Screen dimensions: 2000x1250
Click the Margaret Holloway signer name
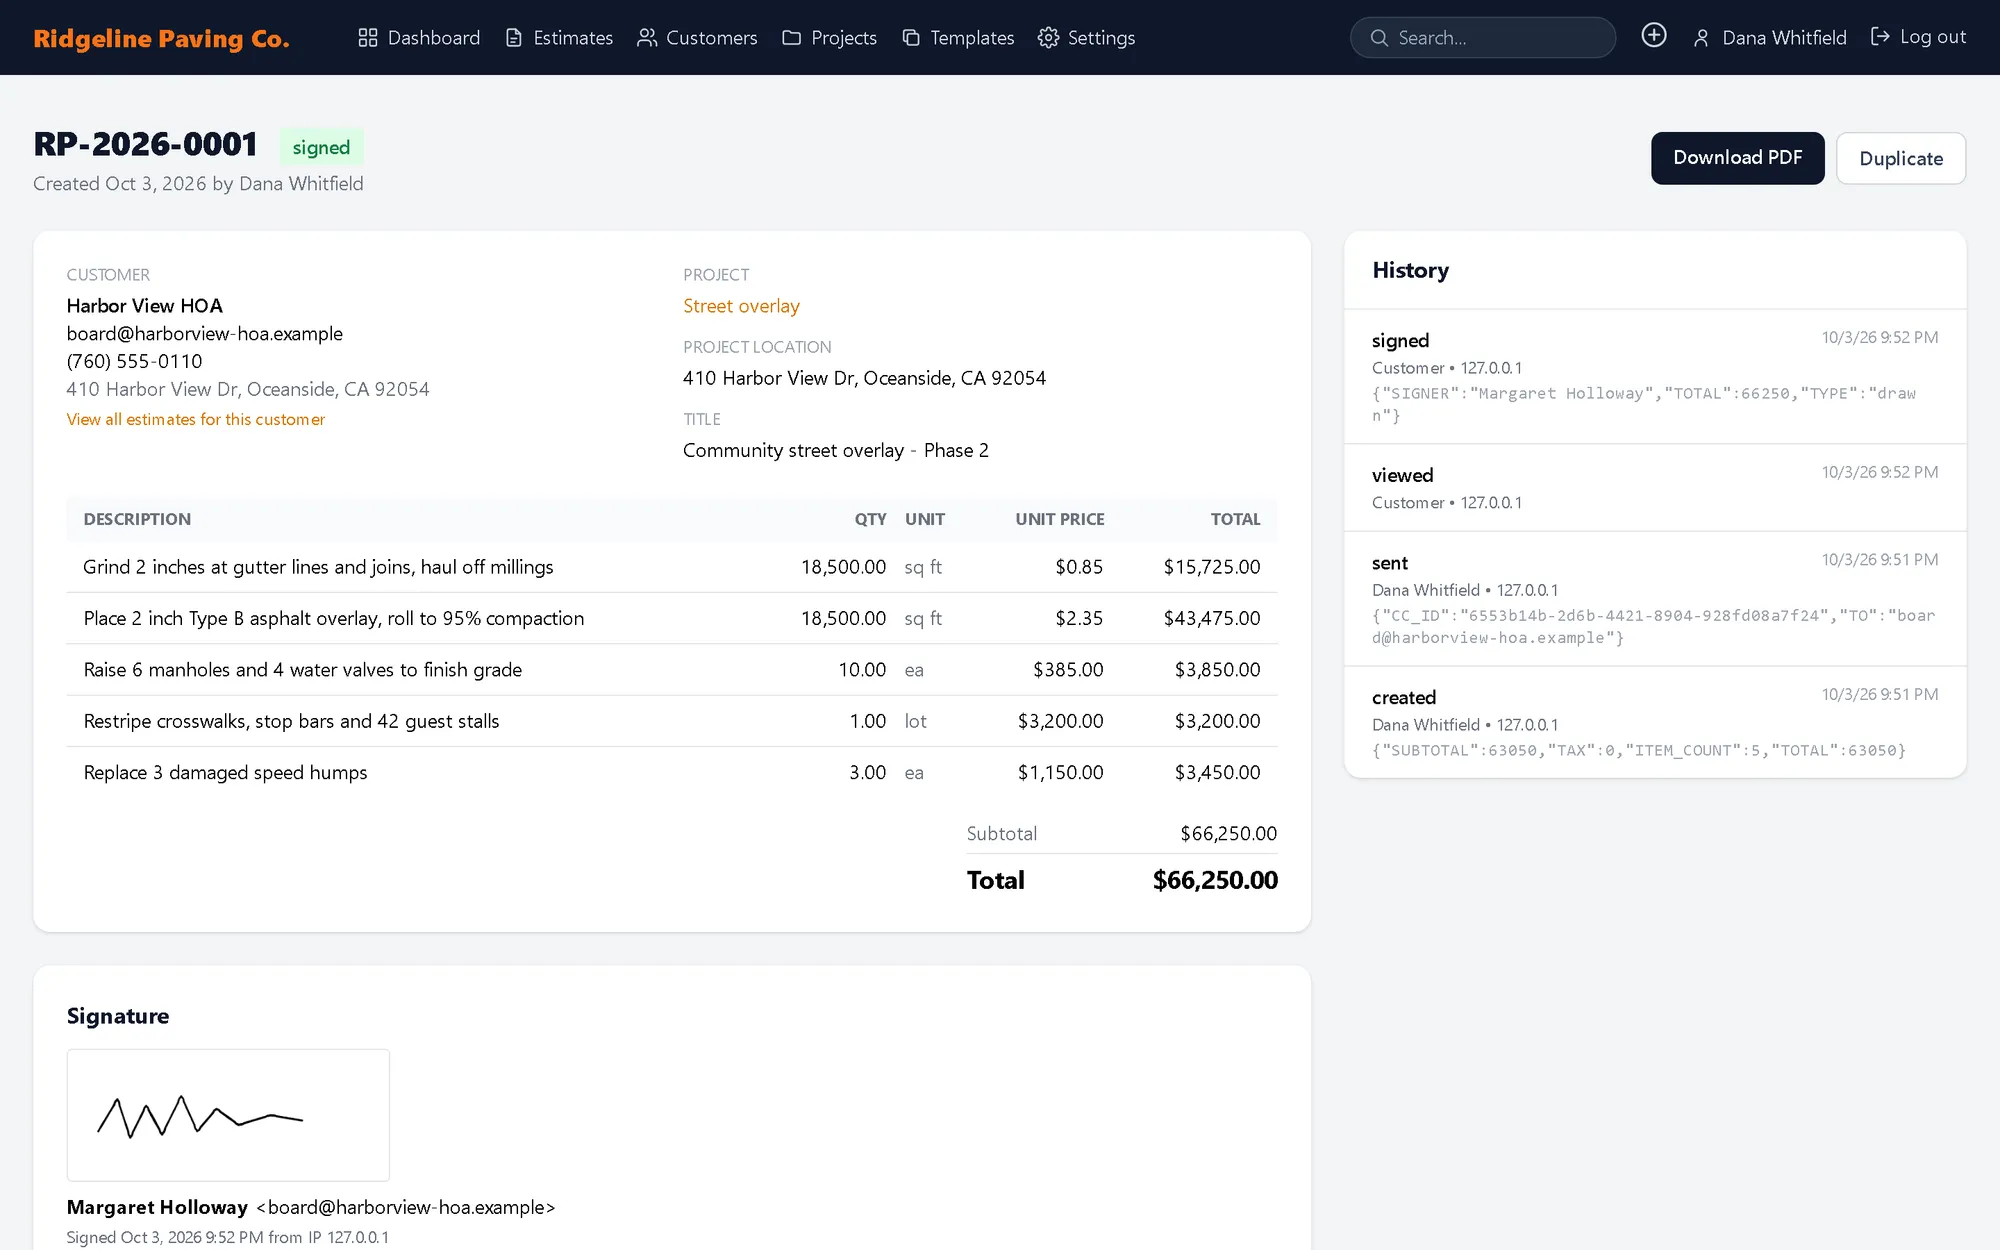click(x=157, y=1208)
